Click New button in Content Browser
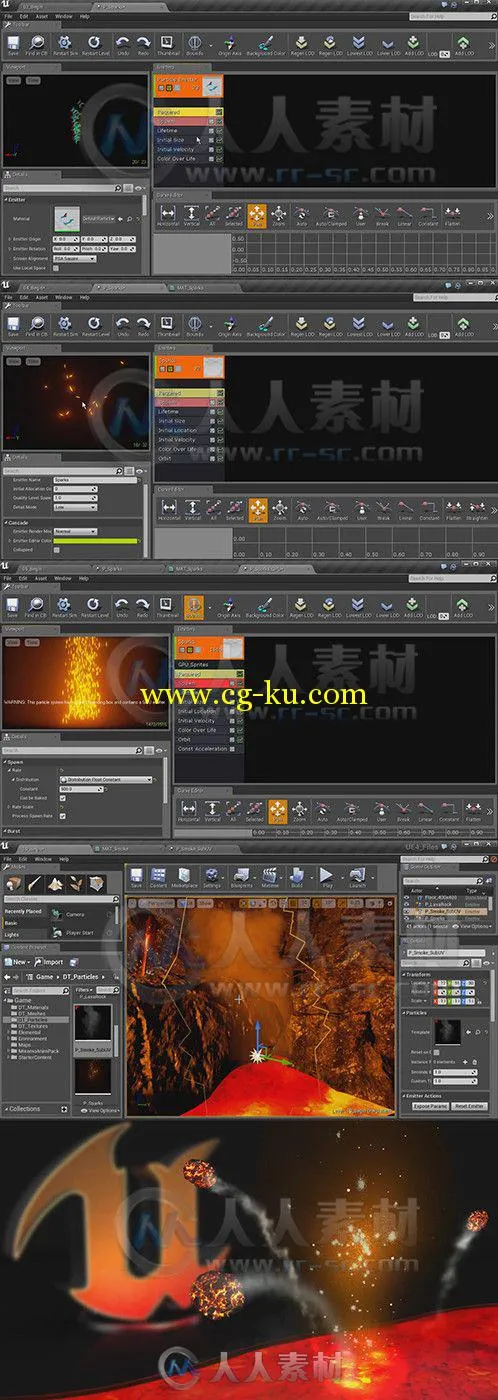Image resolution: width=498 pixels, height=1400 pixels. click(x=18, y=962)
